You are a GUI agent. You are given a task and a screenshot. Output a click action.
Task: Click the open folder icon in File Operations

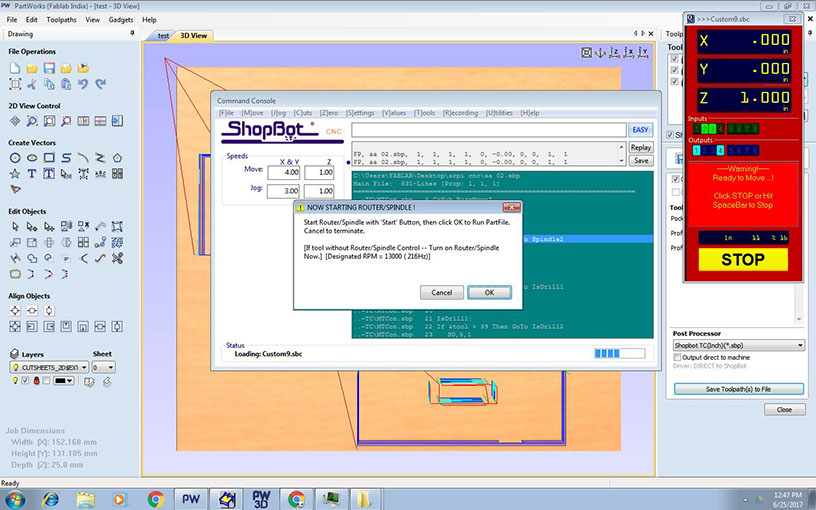tap(32, 68)
